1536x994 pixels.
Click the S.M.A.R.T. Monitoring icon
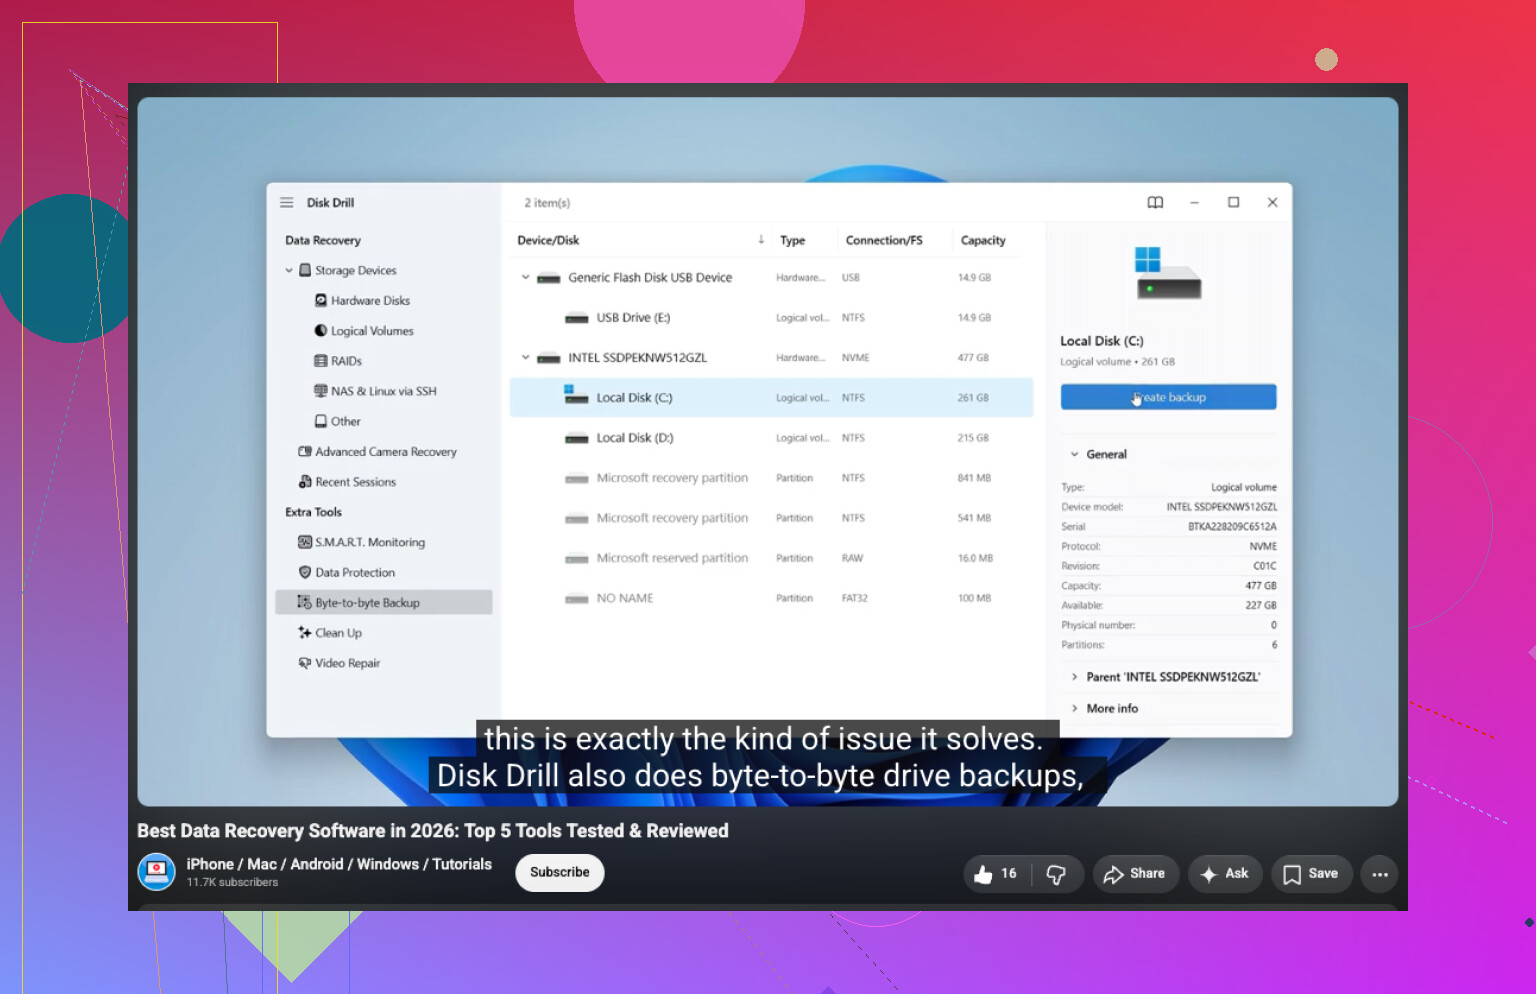click(x=305, y=542)
